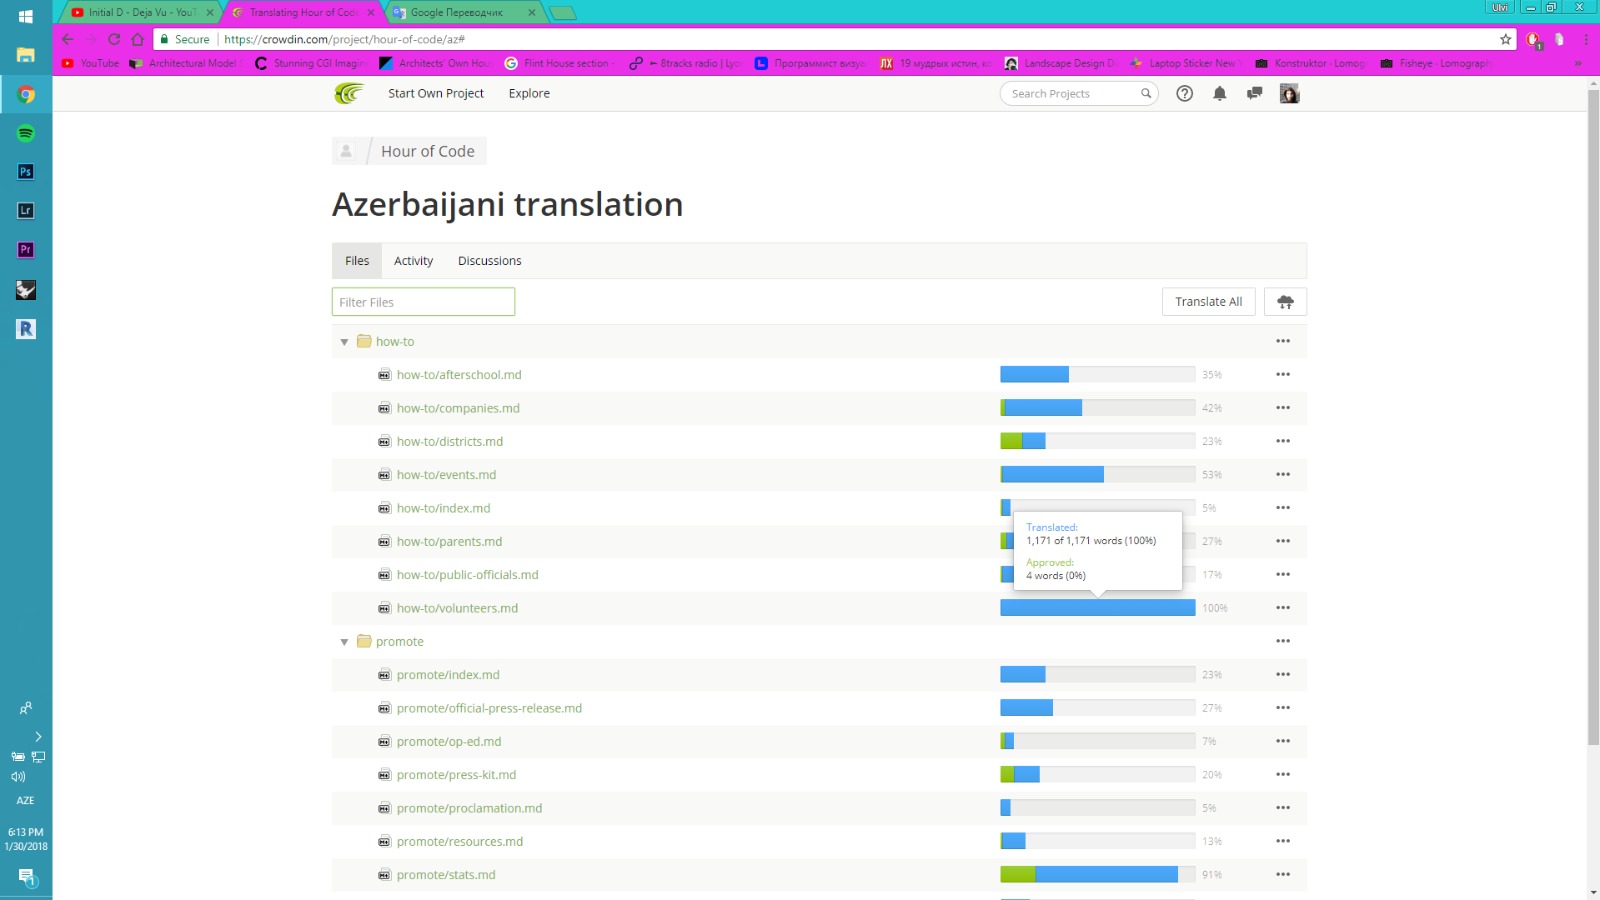Open the Chrome three-dot menu
Image resolution: width=1600 pixels, height=900 pixels.
click(x=1586, y=39)
